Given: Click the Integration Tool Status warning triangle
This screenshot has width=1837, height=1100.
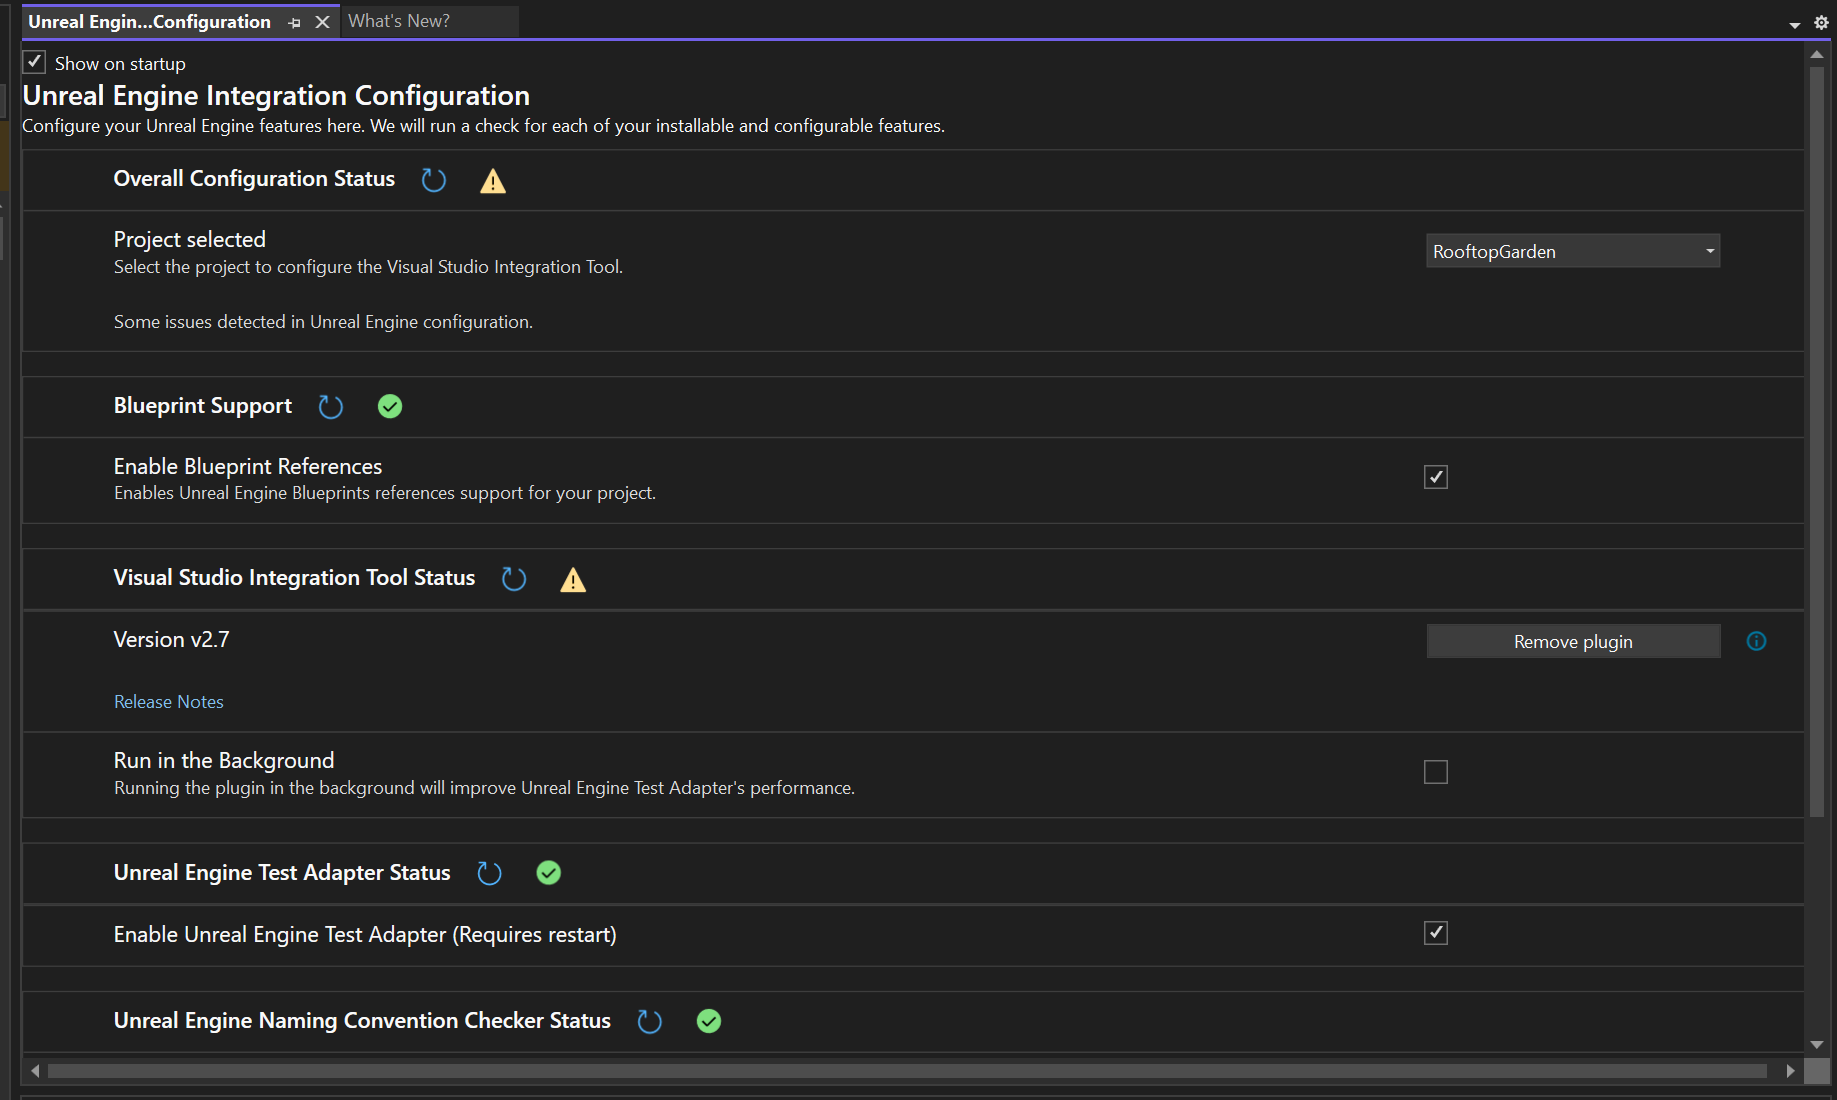Looking at the screenshot, I should pyautogui.click(x=573, y=580).
